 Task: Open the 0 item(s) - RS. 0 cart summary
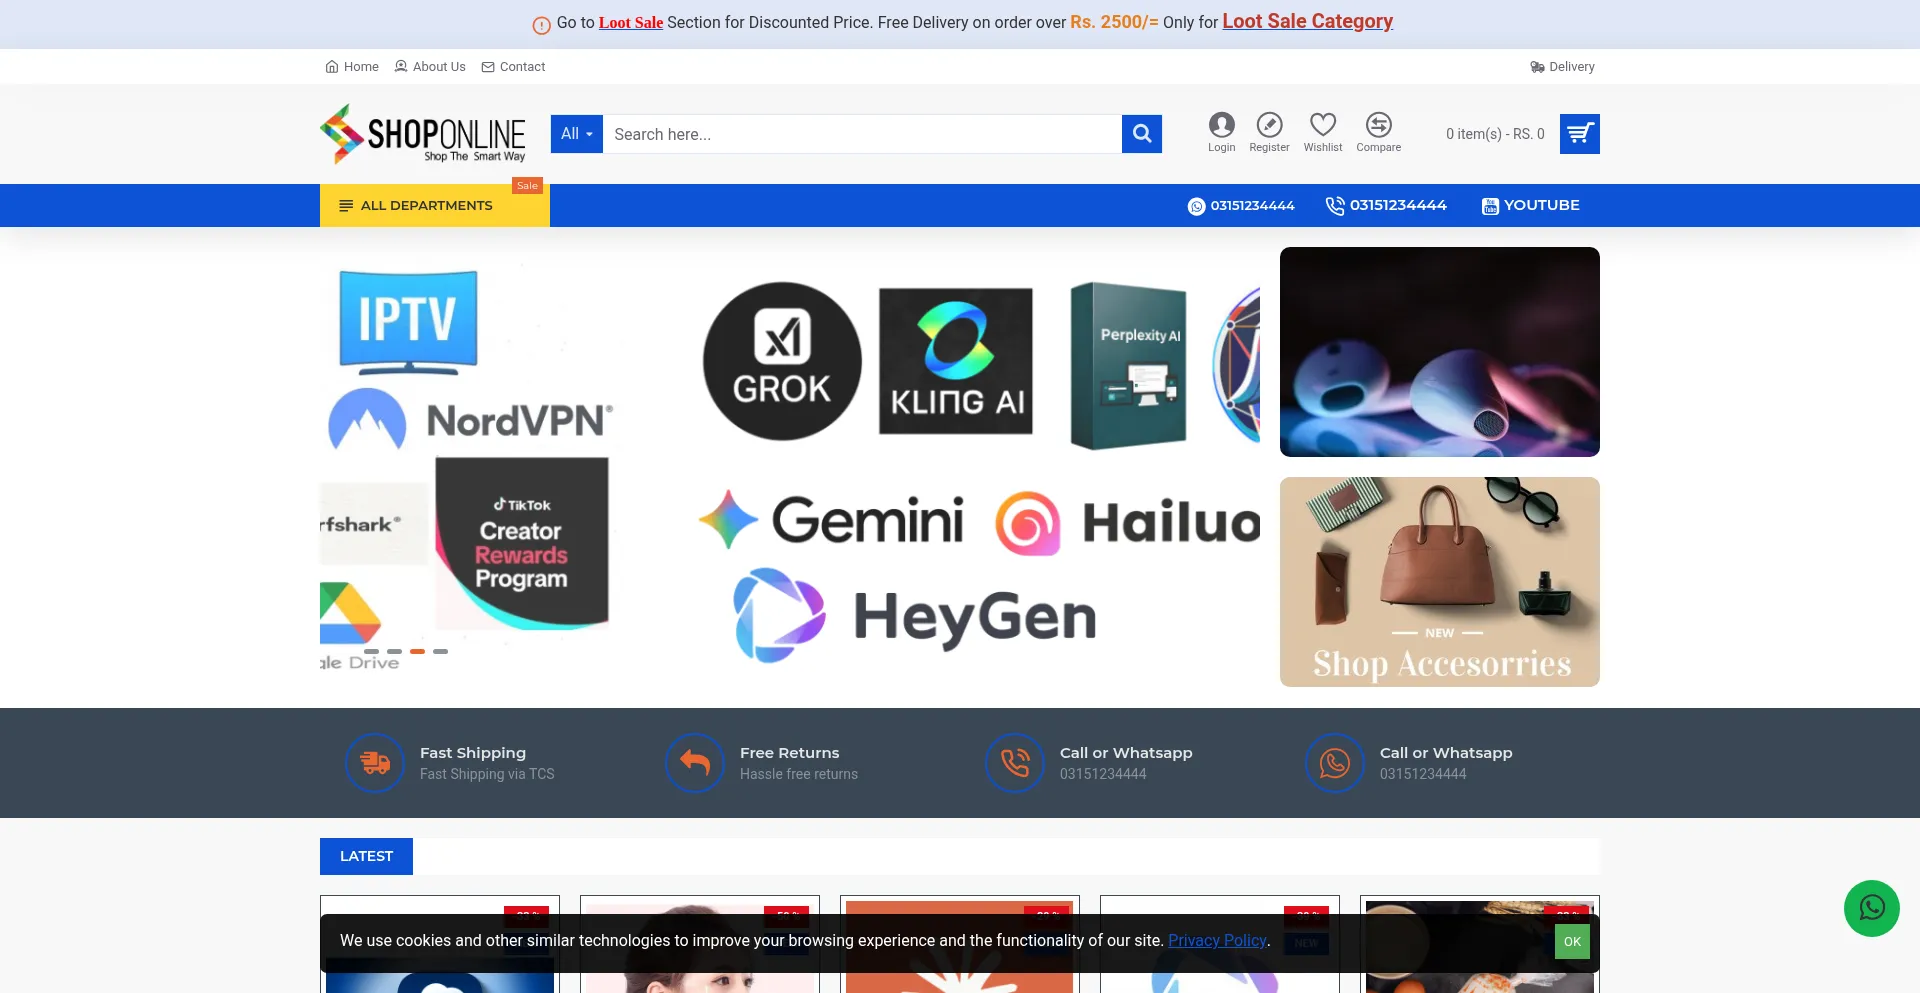pos(1495,134)
